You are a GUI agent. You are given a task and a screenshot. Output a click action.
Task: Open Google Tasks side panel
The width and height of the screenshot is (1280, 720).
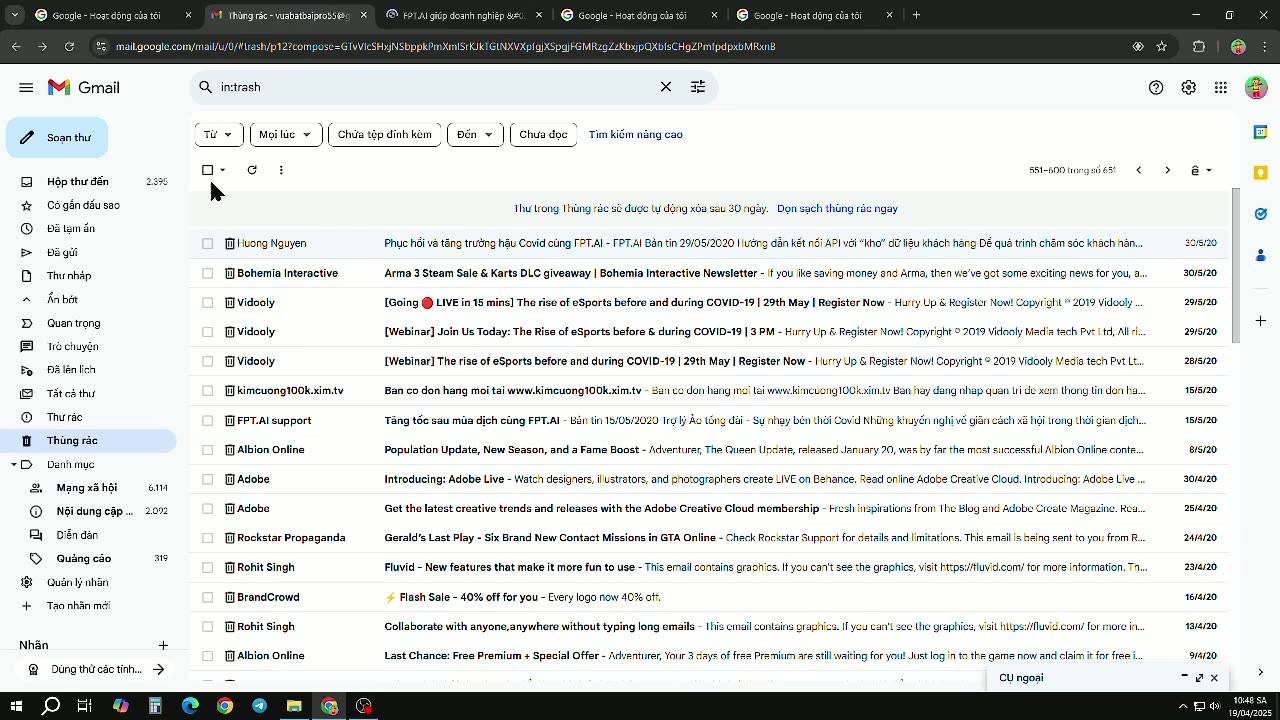pyautogui.click(x=1261, y=214)
